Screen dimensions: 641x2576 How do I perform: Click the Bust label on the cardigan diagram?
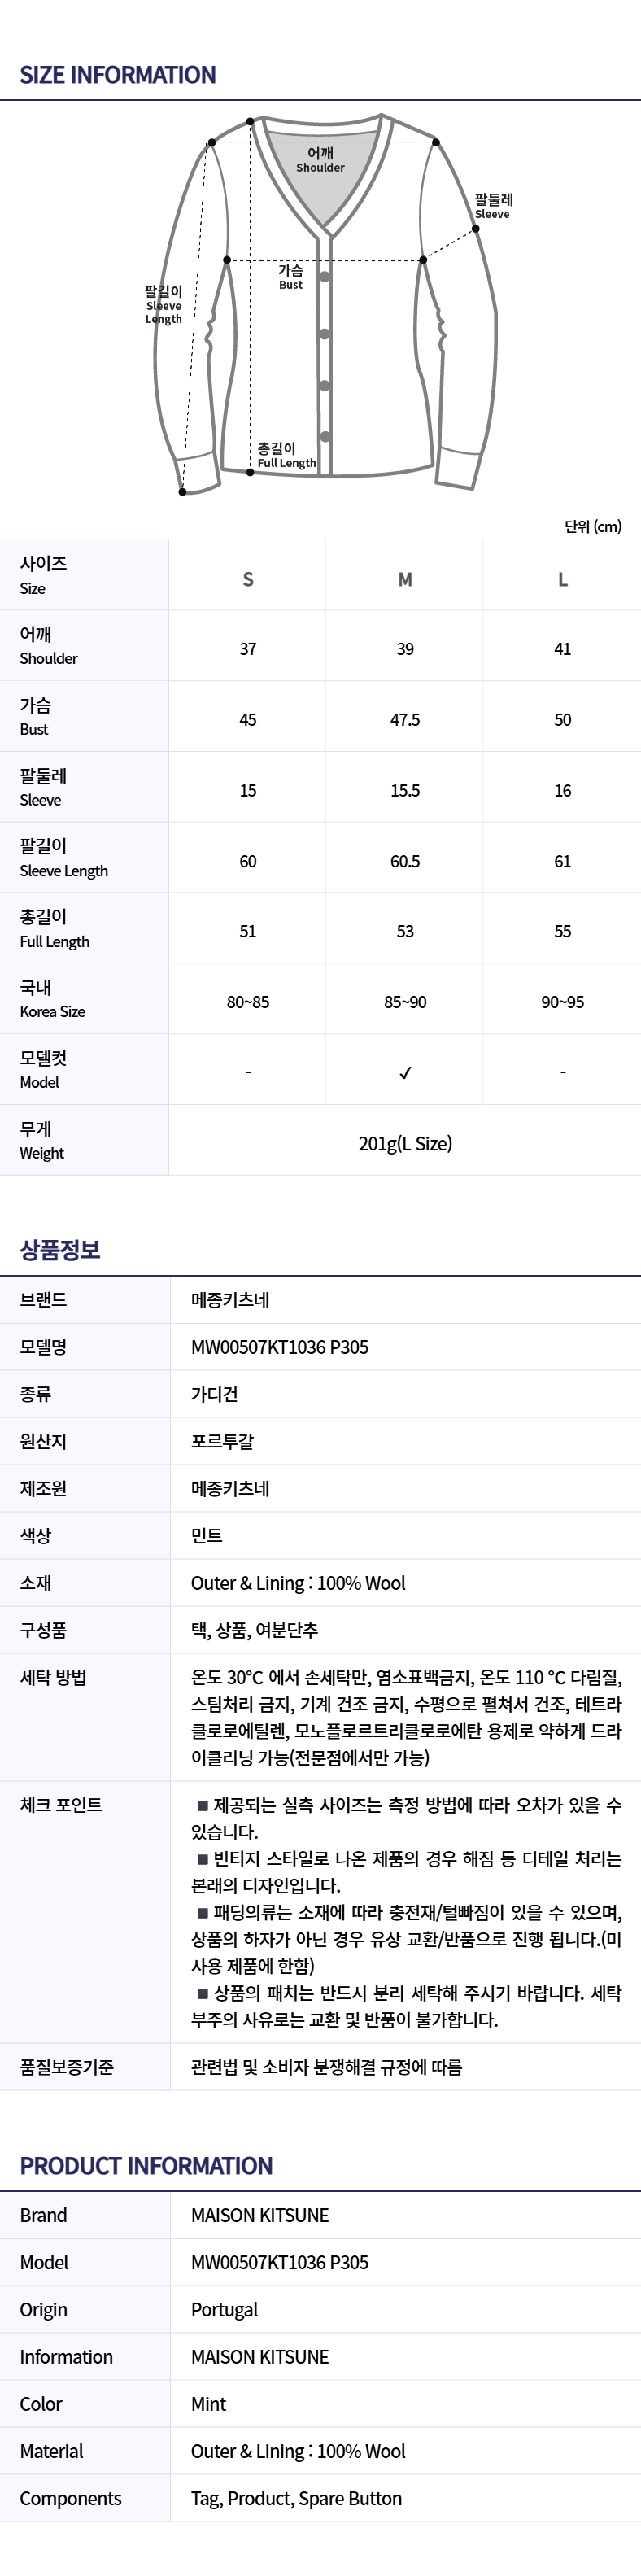click(290, 277)
